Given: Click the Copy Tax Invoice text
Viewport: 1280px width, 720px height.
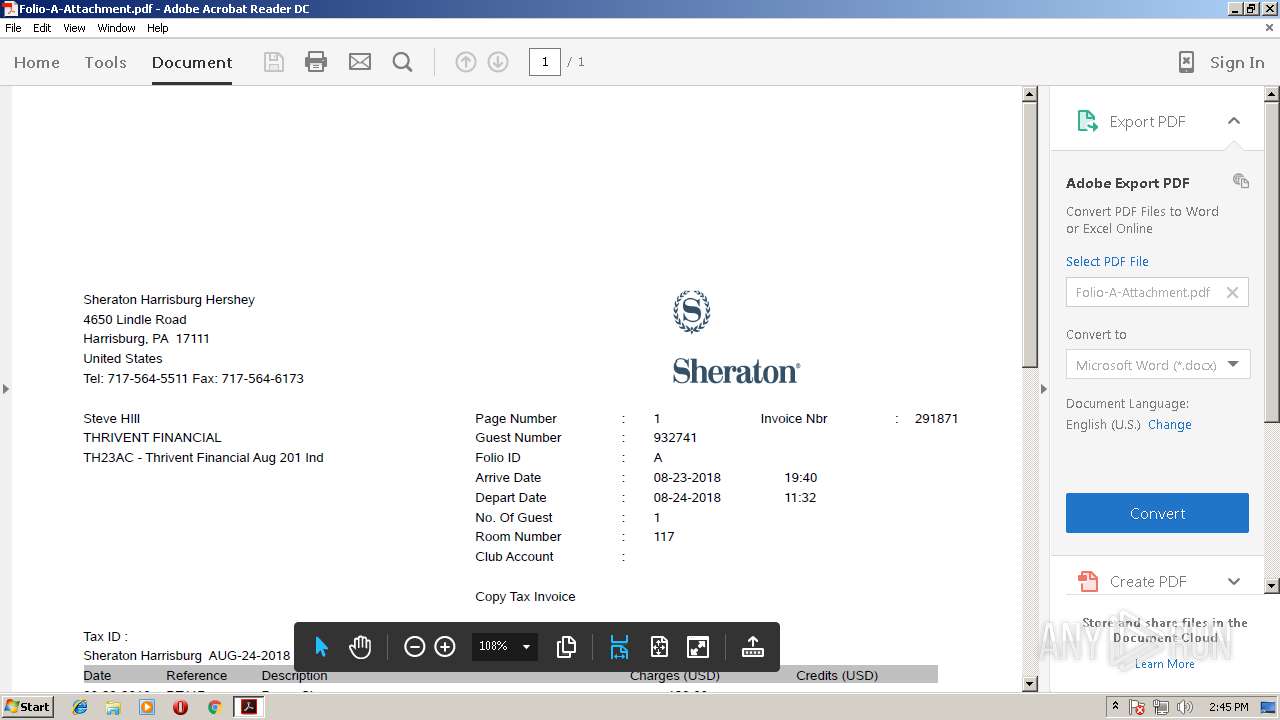Looking at the screenshot, I should [x=525, y=597].
